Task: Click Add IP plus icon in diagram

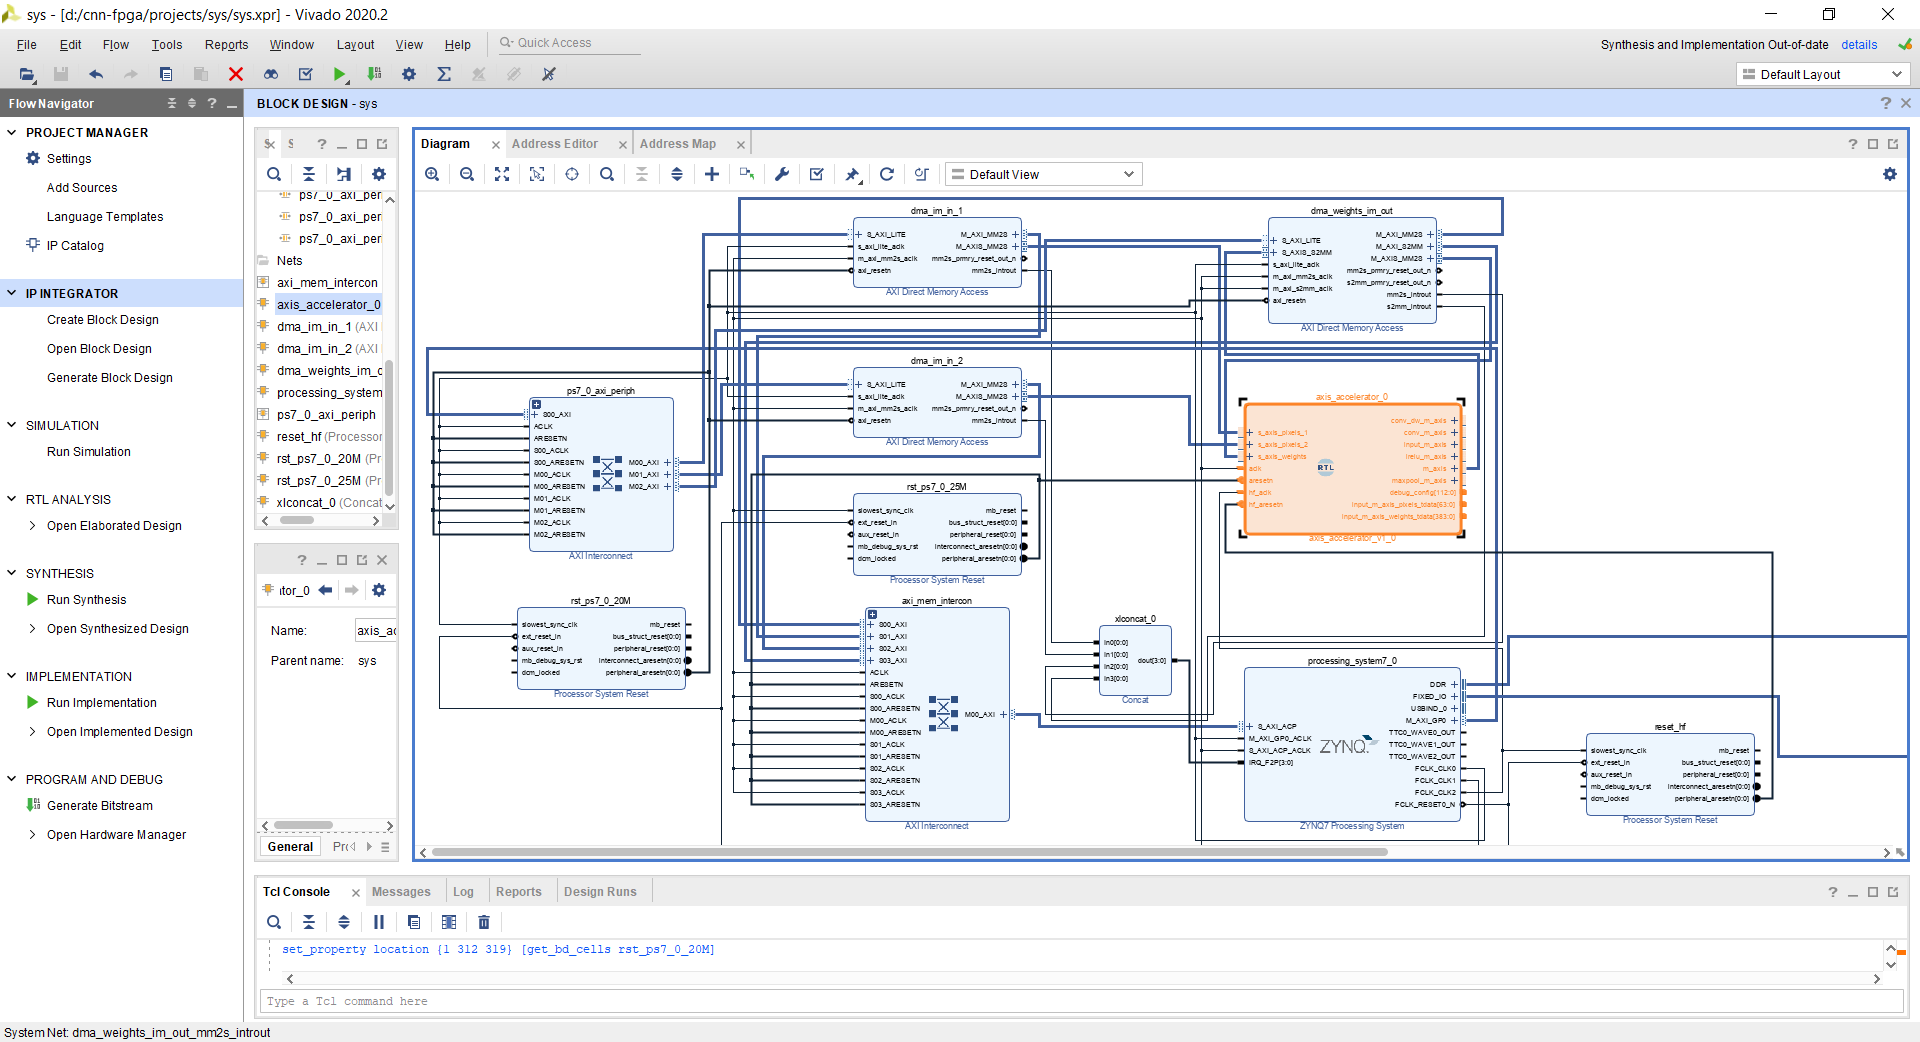Action: (712, 174)
